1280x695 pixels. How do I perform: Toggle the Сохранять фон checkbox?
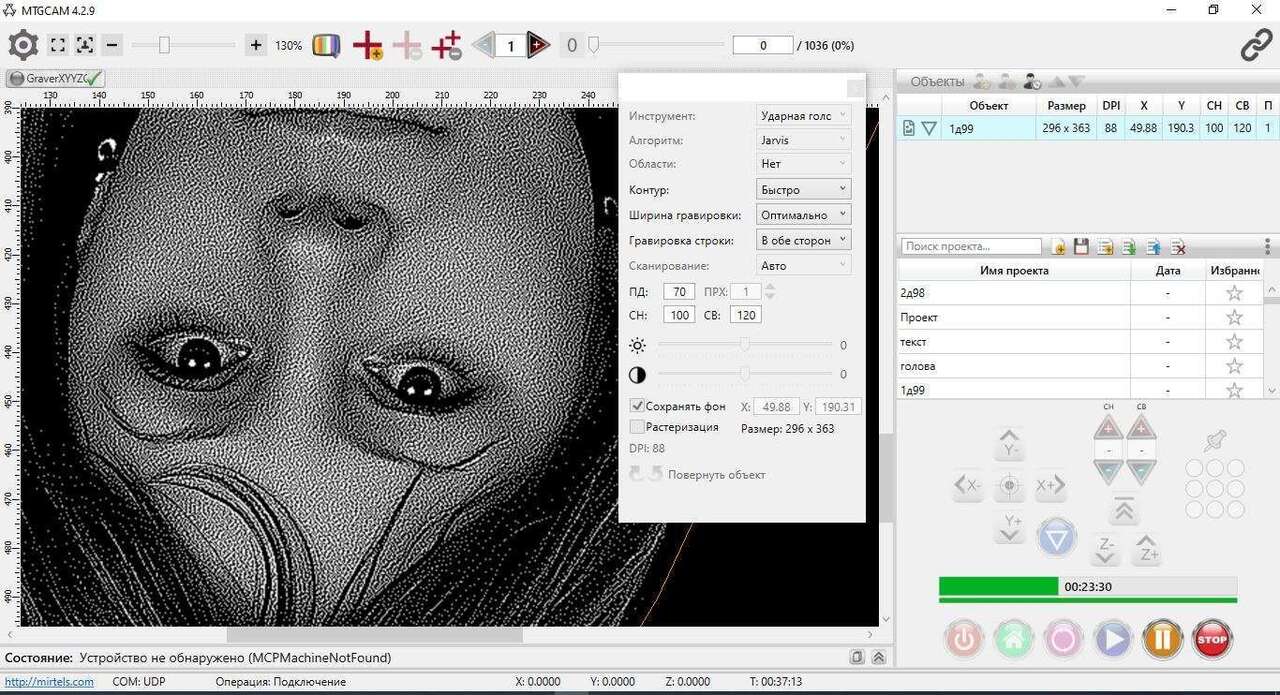coord(637,407)
